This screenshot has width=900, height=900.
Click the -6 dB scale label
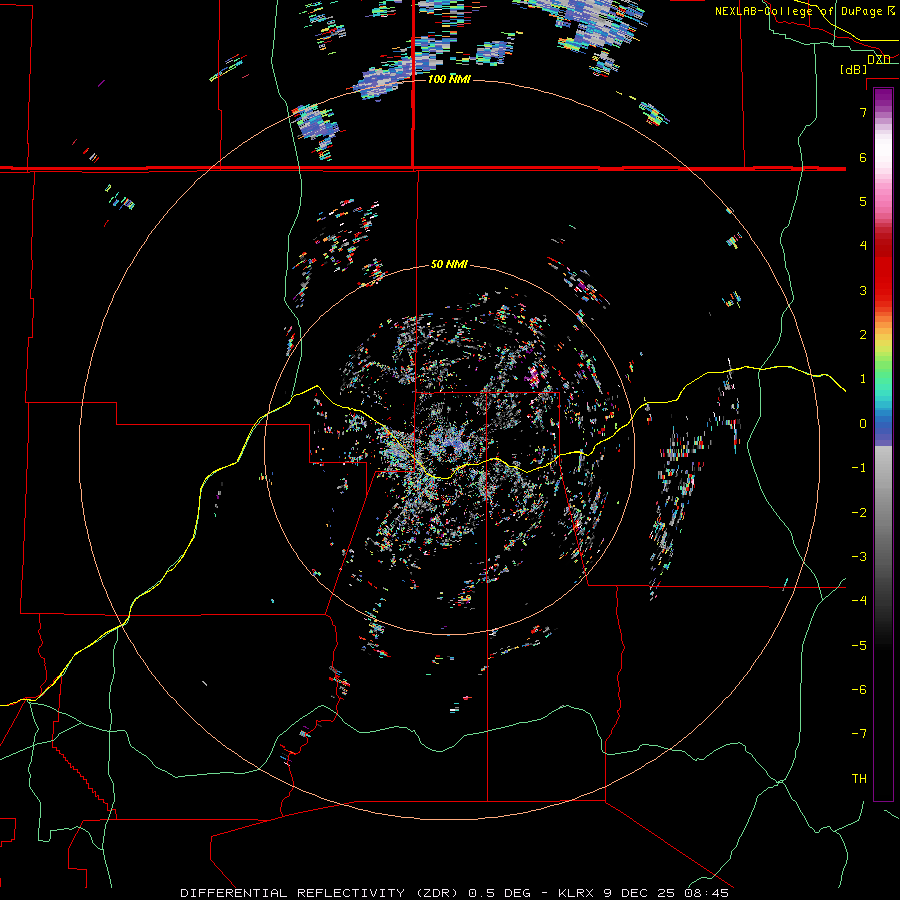tap(859, 690)
